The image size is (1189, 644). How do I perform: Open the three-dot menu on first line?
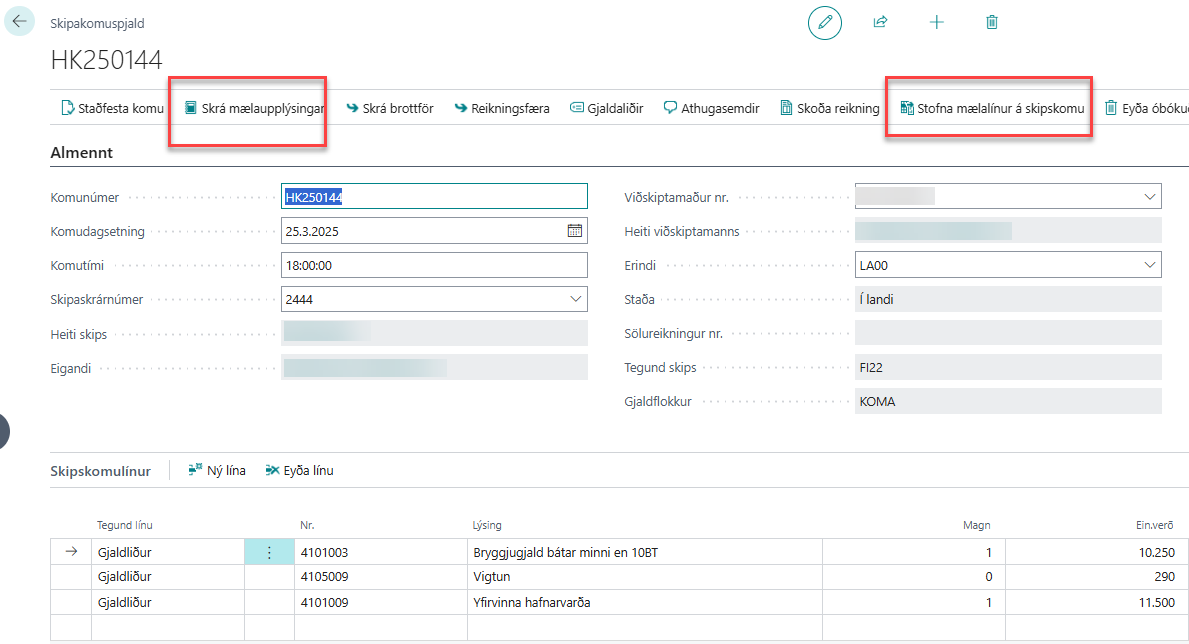point(268,552)
